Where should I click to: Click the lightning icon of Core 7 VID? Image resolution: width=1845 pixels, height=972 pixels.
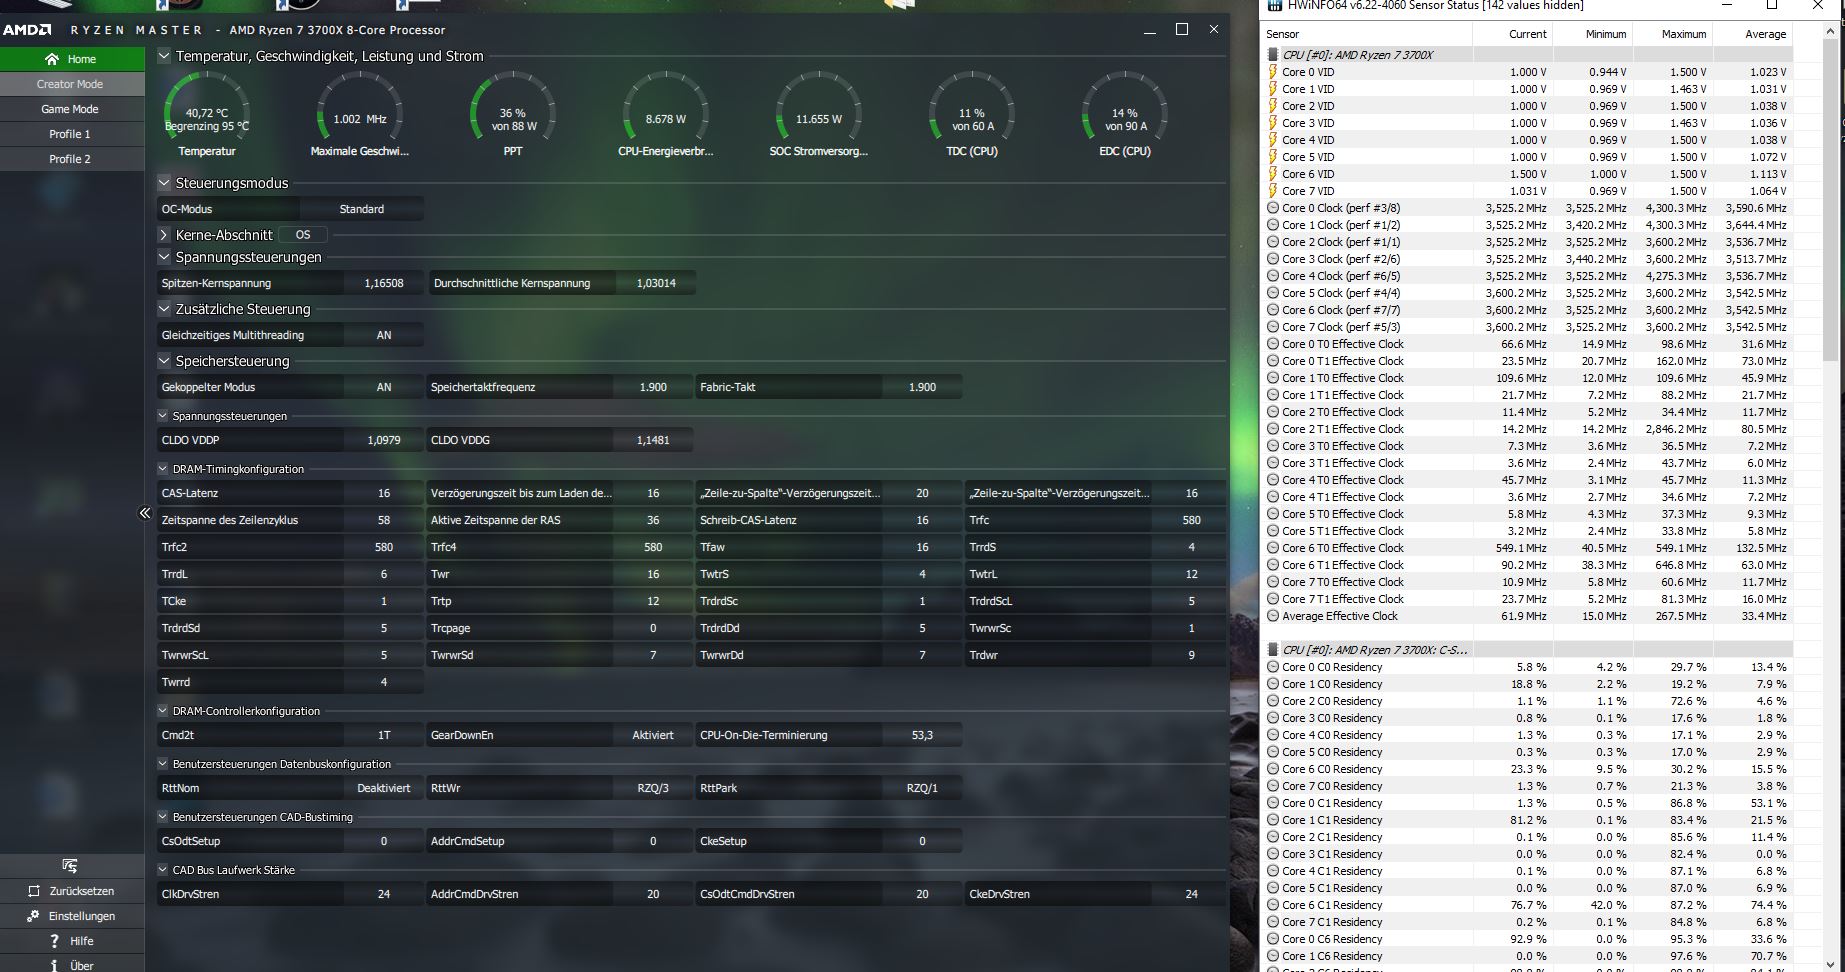[x=1273, y=191]
